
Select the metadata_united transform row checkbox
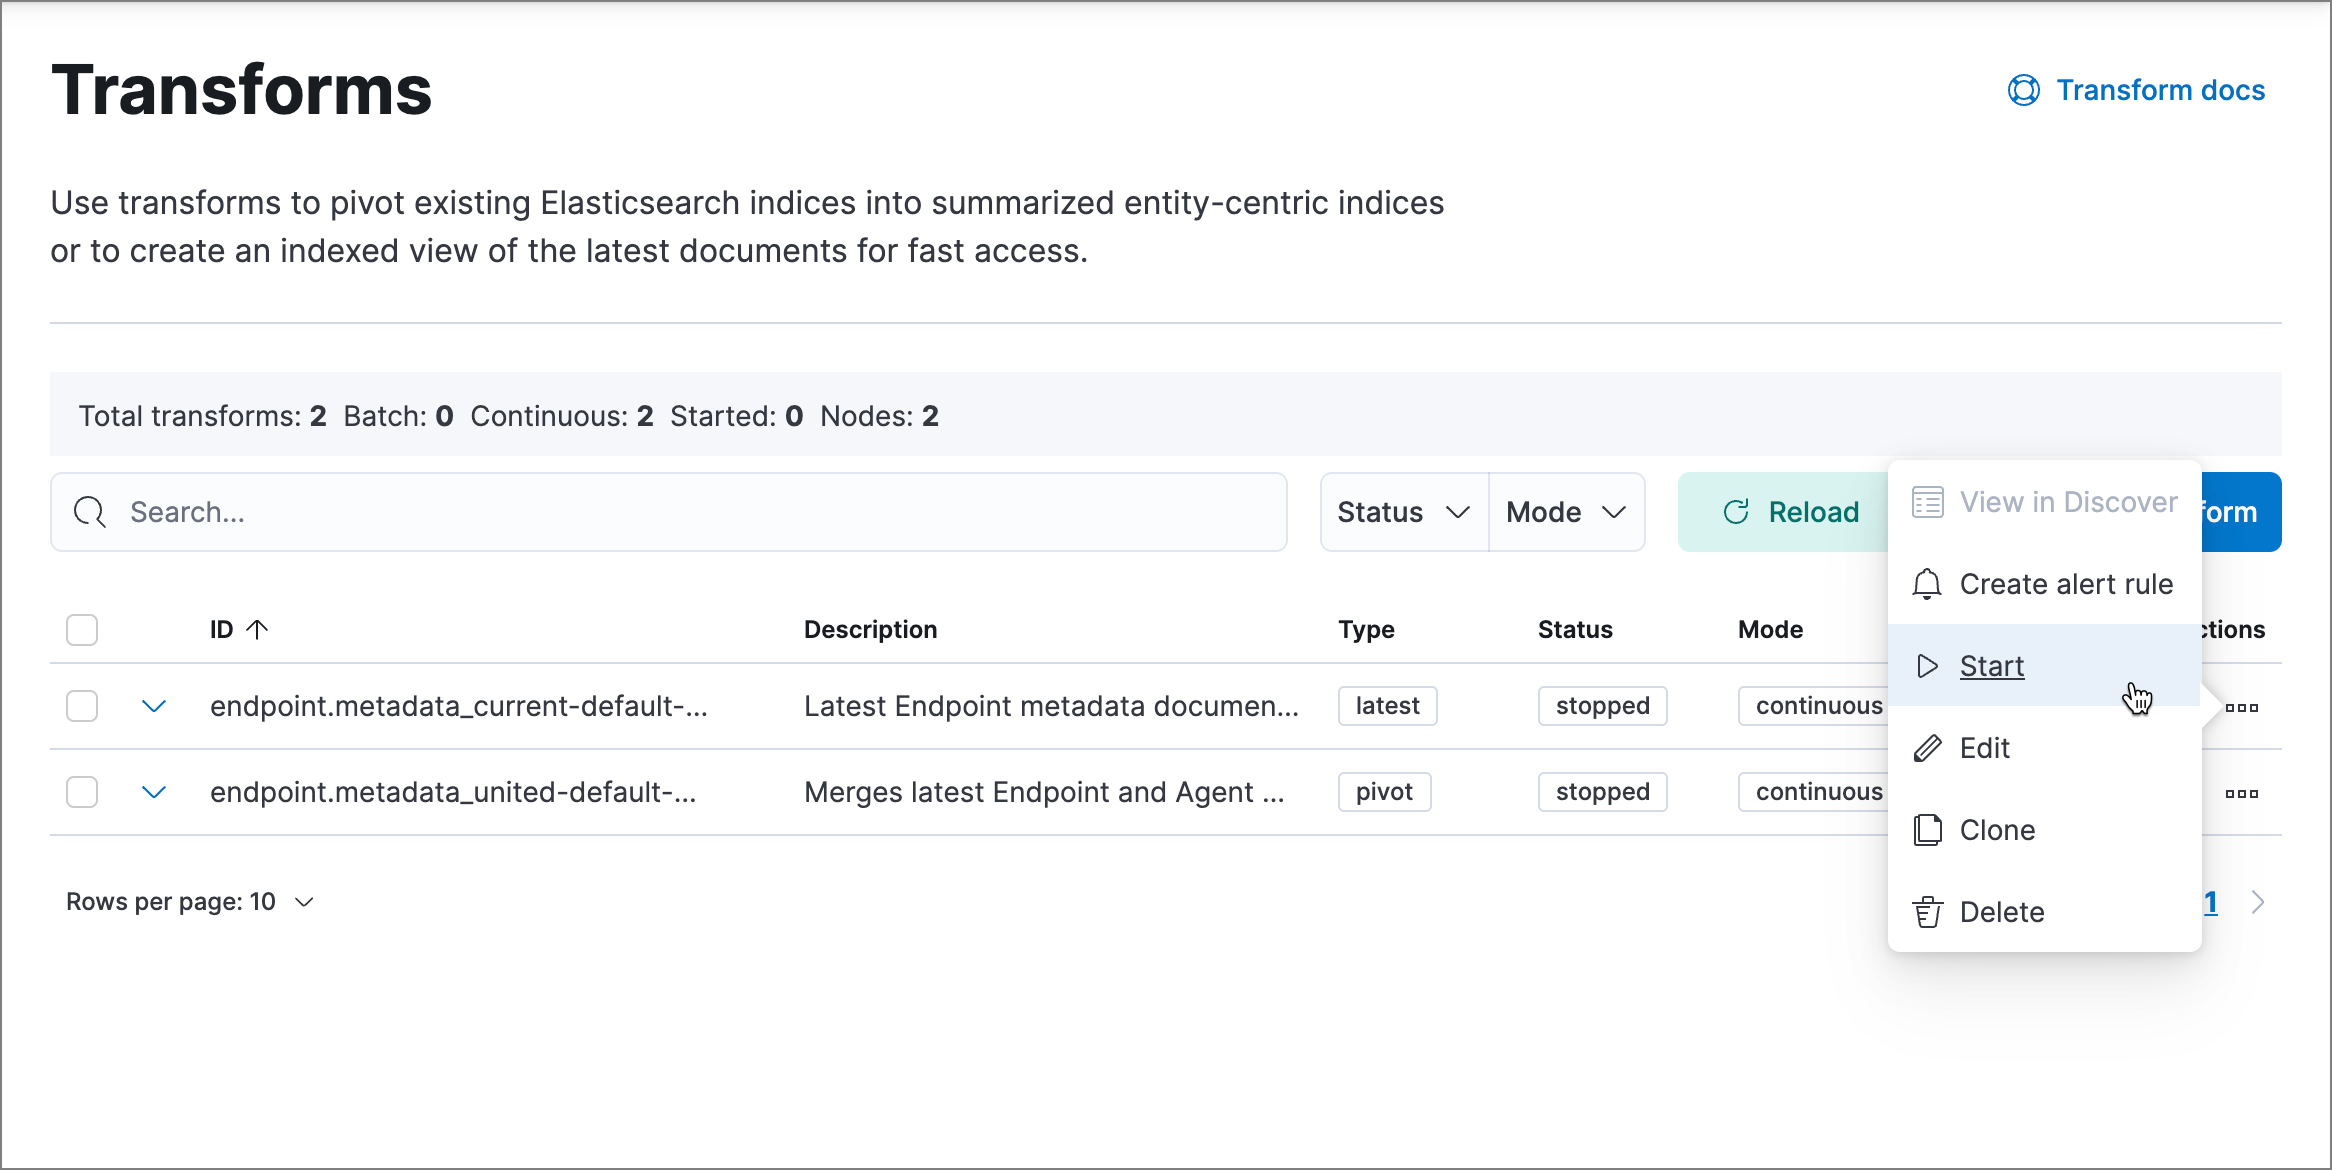click(81, 791)
